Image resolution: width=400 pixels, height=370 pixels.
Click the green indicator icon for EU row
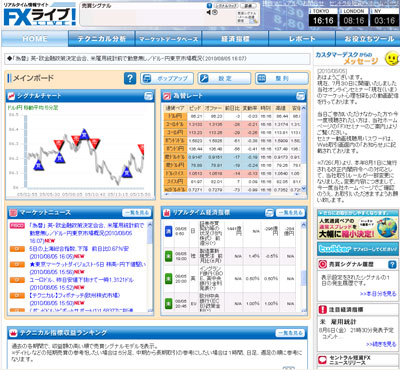(169, 303)
